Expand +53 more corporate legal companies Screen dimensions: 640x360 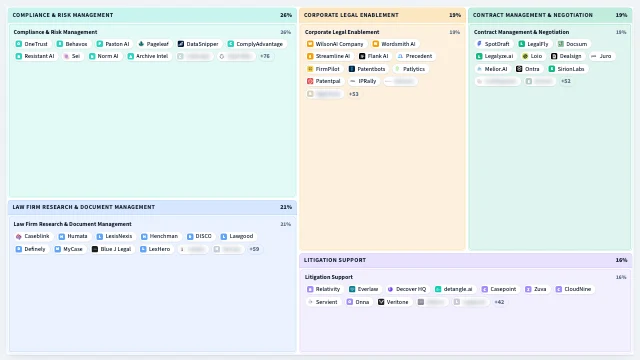click(353, 94)
